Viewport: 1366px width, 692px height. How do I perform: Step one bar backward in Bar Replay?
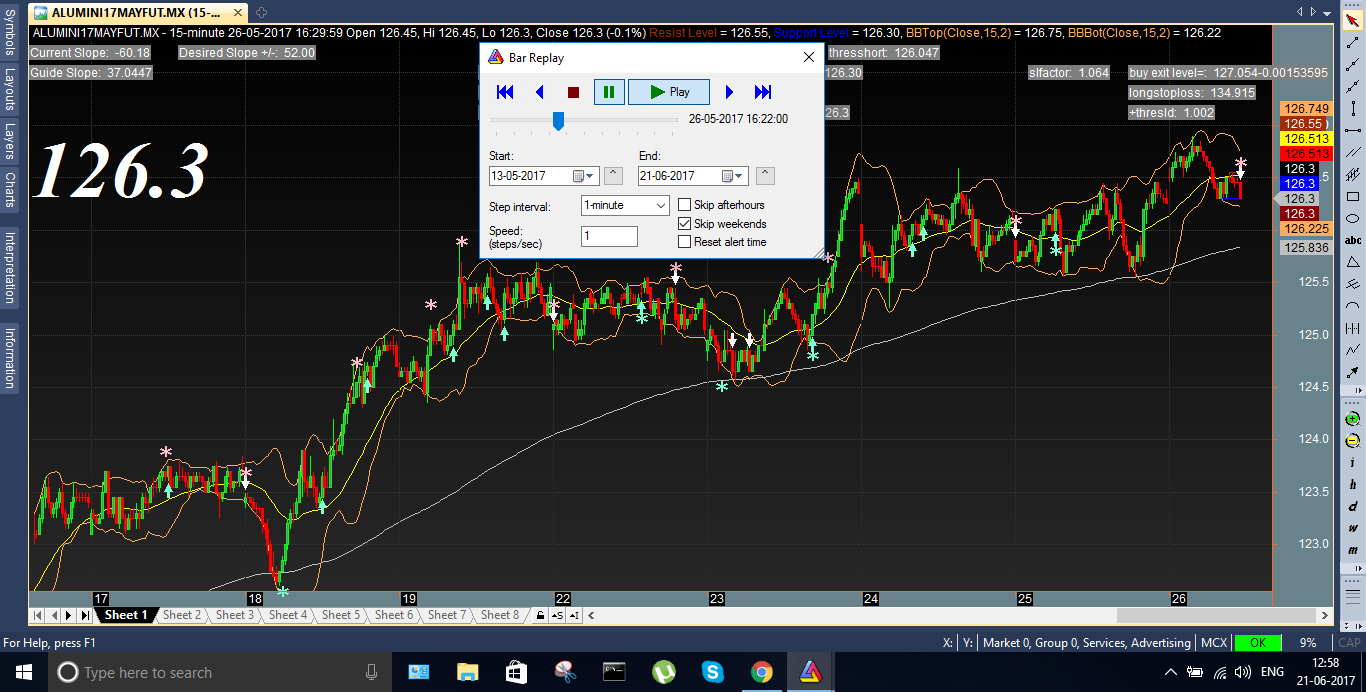540,92
